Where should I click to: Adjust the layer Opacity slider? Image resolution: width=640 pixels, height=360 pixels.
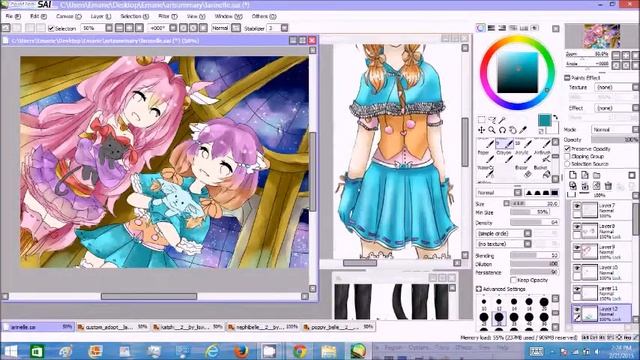[615, 140]
